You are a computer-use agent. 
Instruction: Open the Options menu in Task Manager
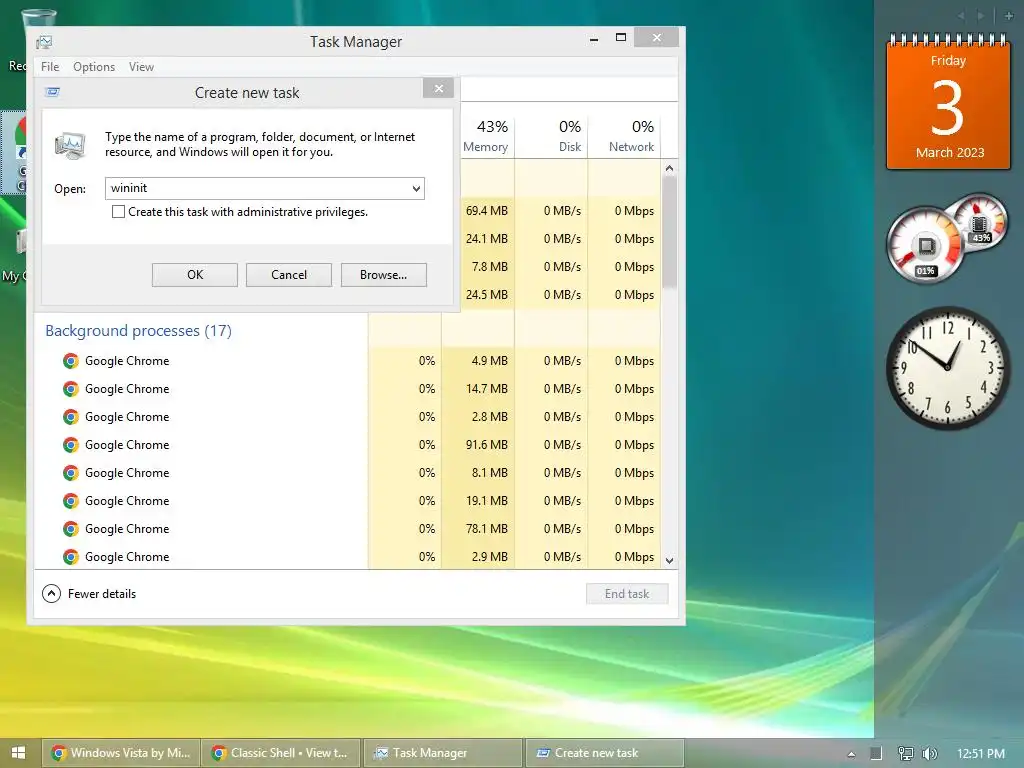pyautogui.click(x=94, y=67)
